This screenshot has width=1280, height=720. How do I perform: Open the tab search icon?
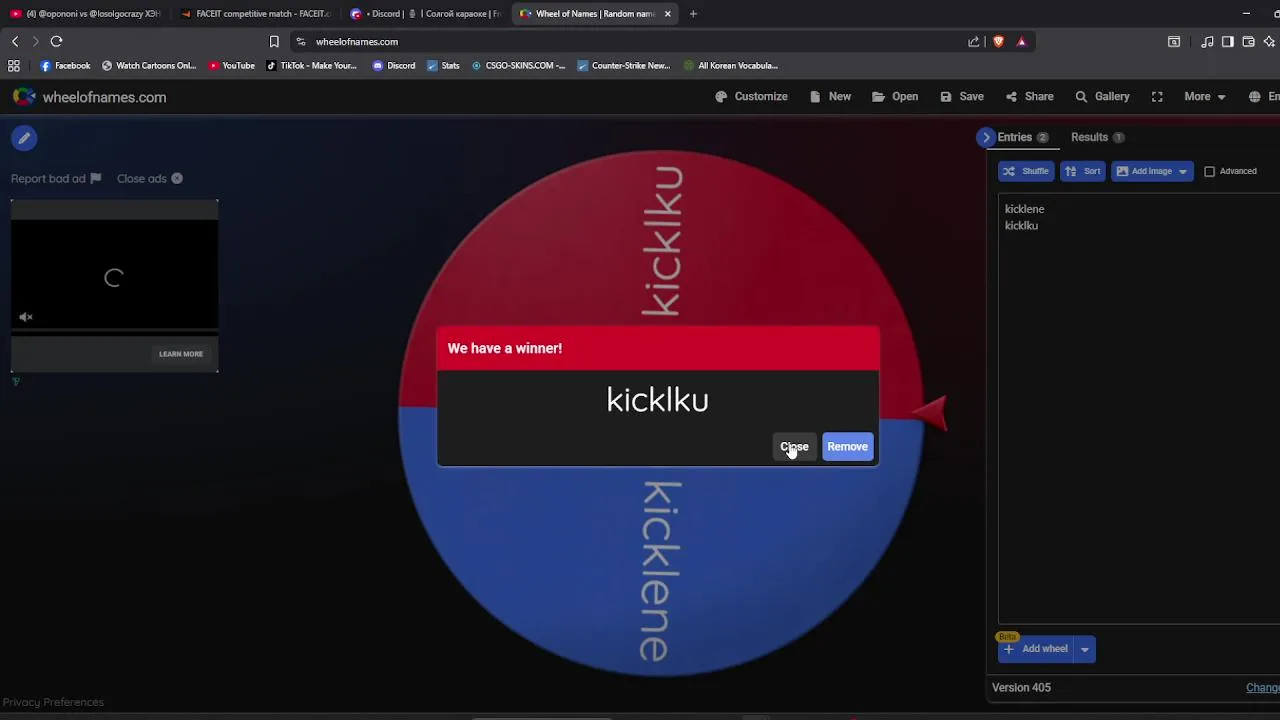pos(1174,41)
